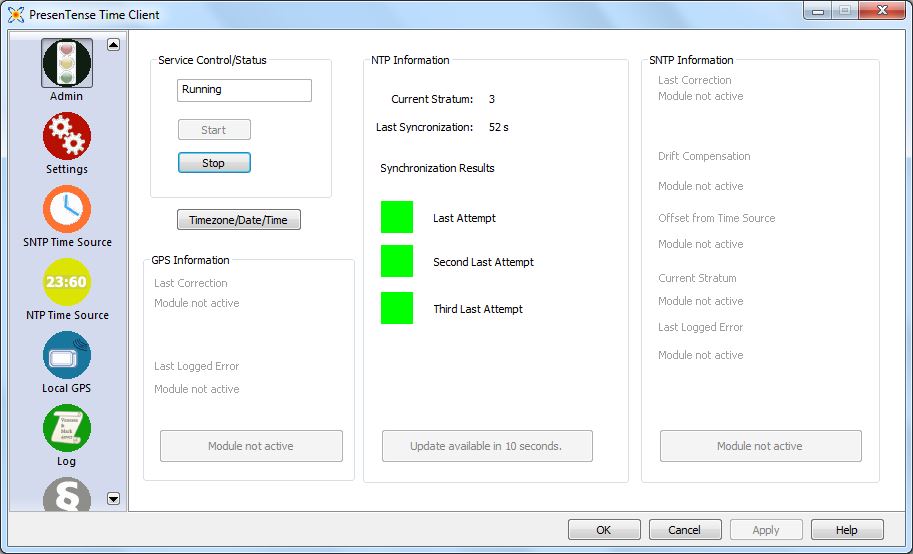
Task: Open Timezone/Date/Time settings
Action: coord(239,220)
